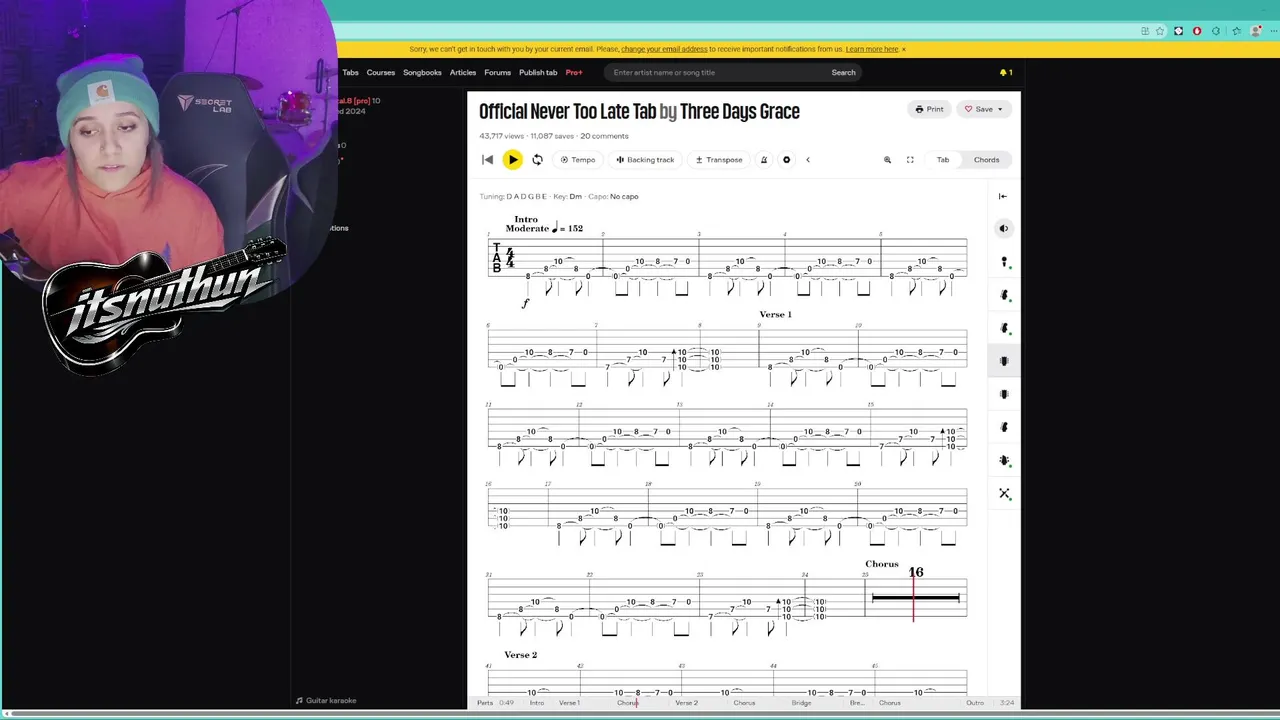Viewport: 1280px width, 720px height.
Task: Open the Three Days Grace artist link
Action: pyautogui.click(x=740, y=111)
